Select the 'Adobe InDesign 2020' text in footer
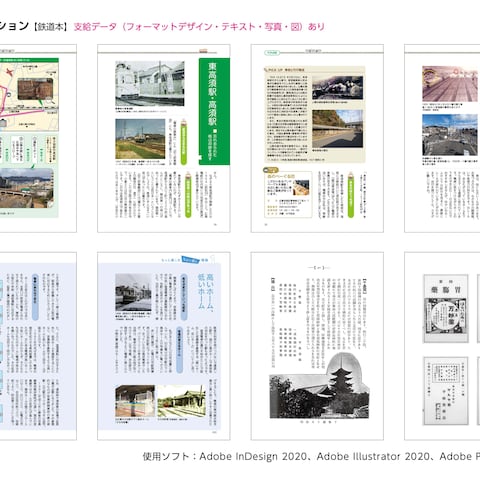Image resolution: width=480 pixels, height=480 pixels. tap(253, 456)
